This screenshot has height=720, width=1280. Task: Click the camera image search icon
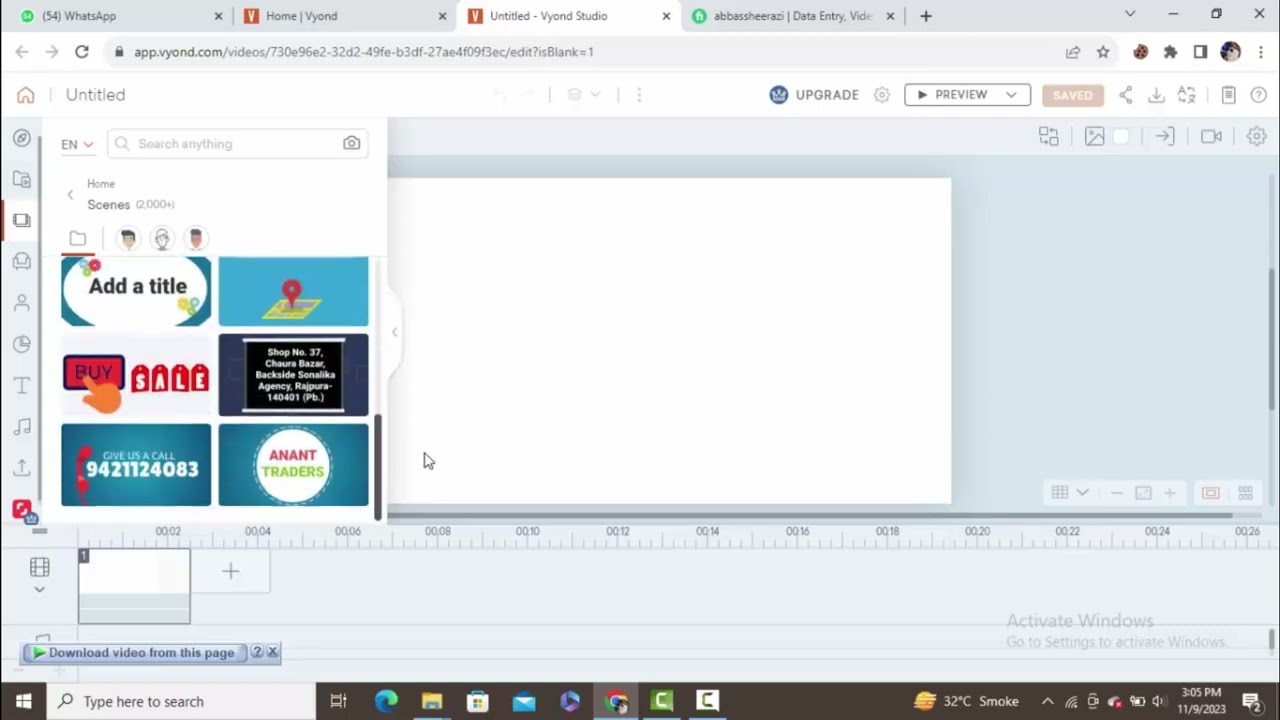pyautogui.click(x=351, y=144)
